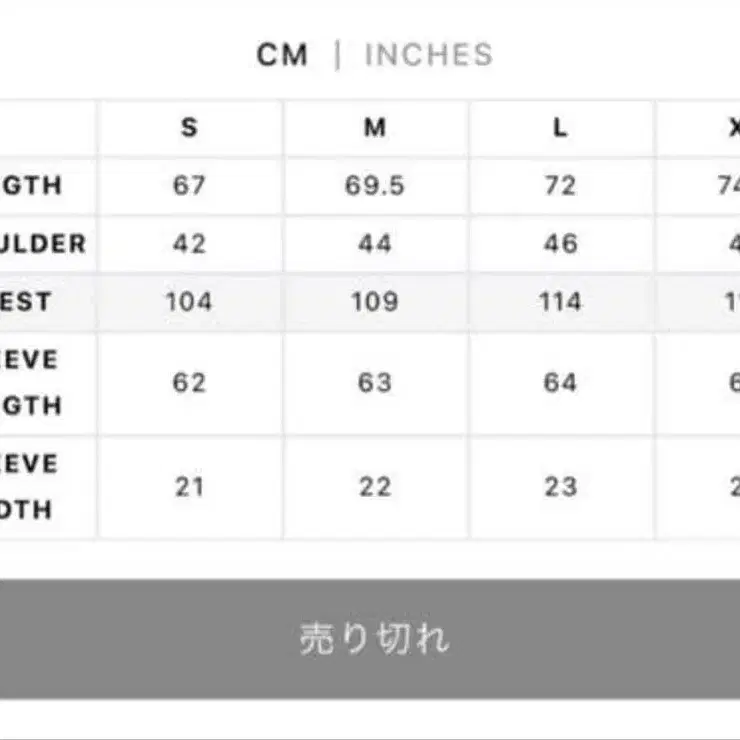Click the M length value 69.5
Viewport: 740px width, 740px height.
click(375, 186)
